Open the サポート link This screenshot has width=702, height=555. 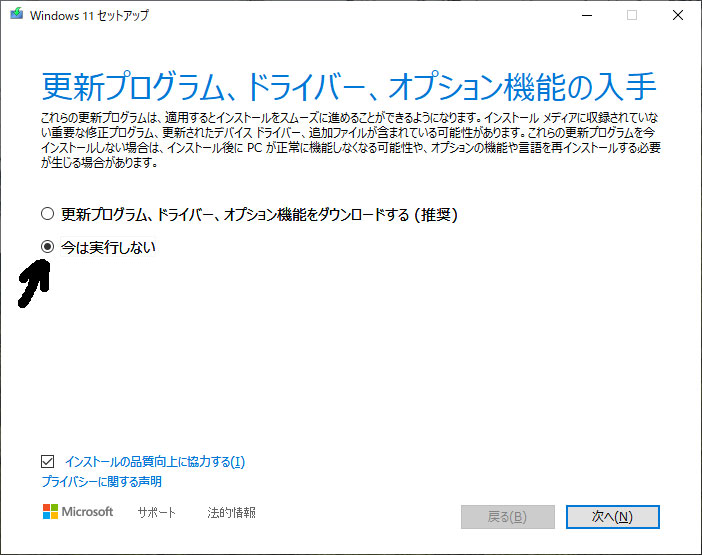coord(157,512)
